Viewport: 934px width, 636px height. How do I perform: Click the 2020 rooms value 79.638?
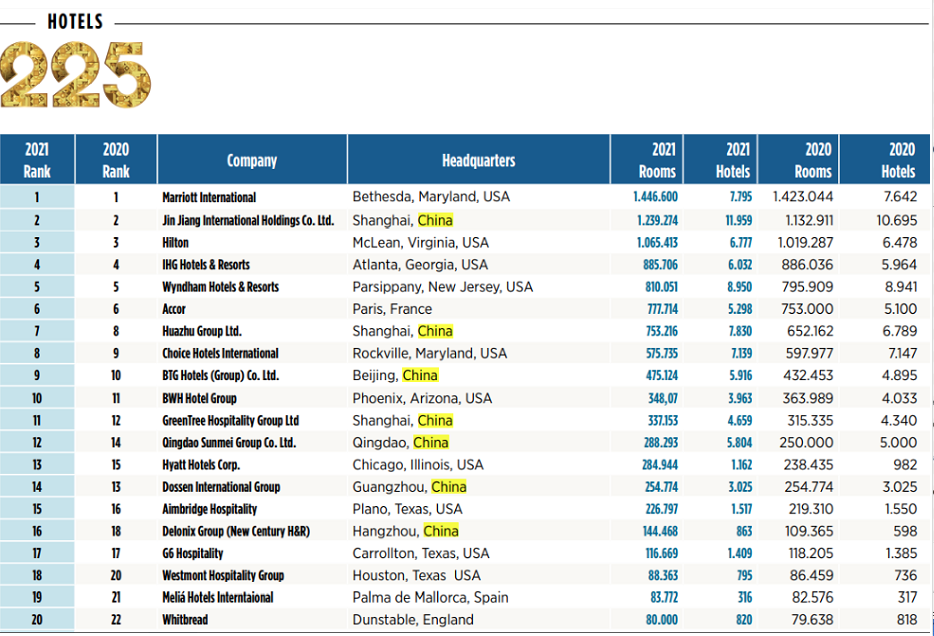(x=812, y=620)
